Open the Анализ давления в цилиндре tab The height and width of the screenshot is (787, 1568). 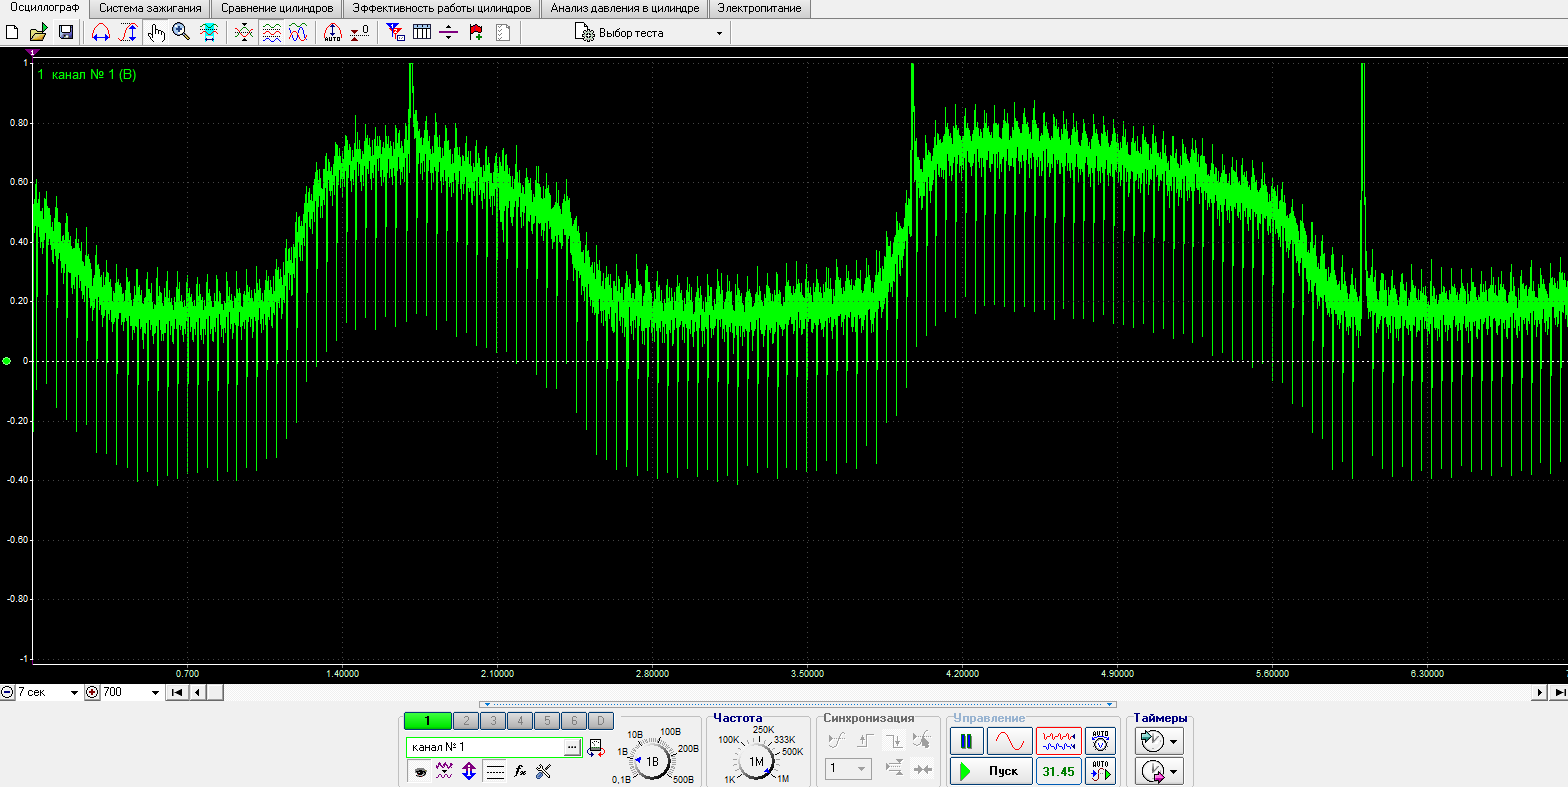pyautogui.click(x=624, y=8)
